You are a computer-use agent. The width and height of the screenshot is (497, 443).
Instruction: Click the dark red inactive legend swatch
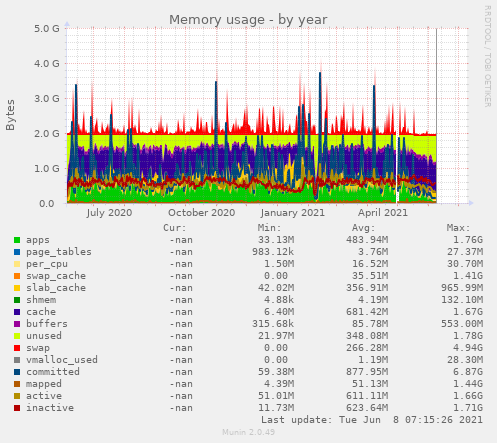click(17, 408)
